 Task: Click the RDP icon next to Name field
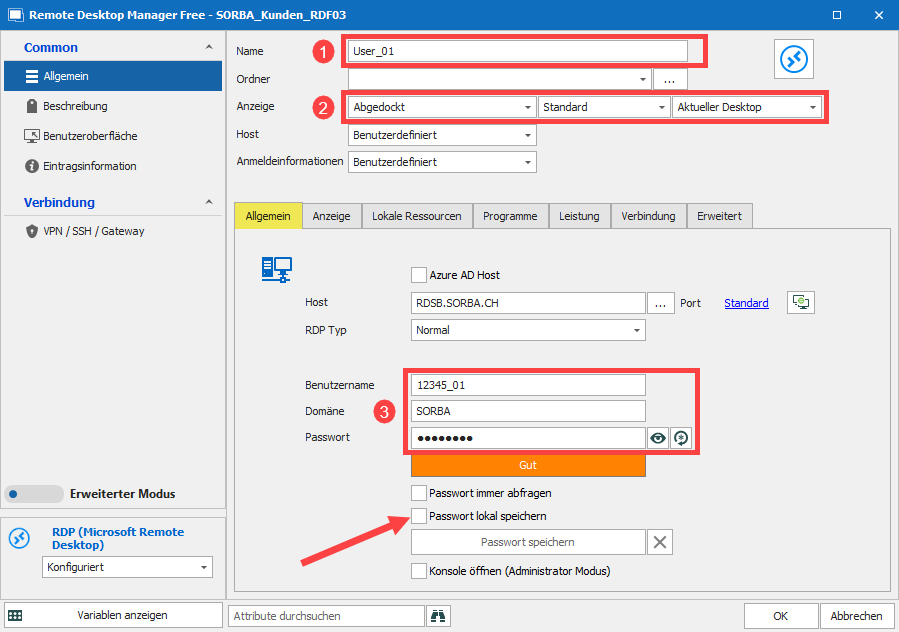(x=796, y=61)
